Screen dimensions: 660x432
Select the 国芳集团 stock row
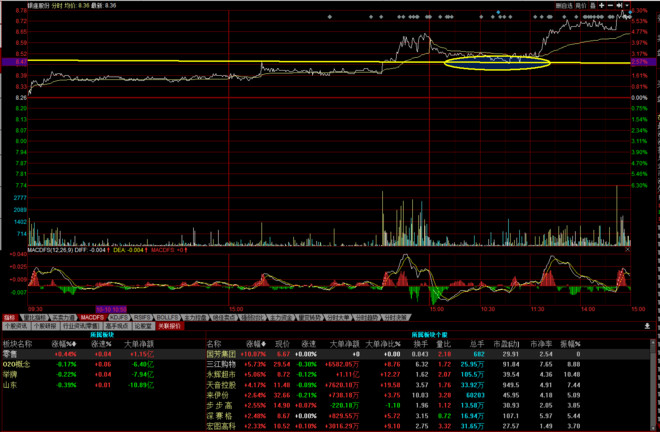(428, 354)
